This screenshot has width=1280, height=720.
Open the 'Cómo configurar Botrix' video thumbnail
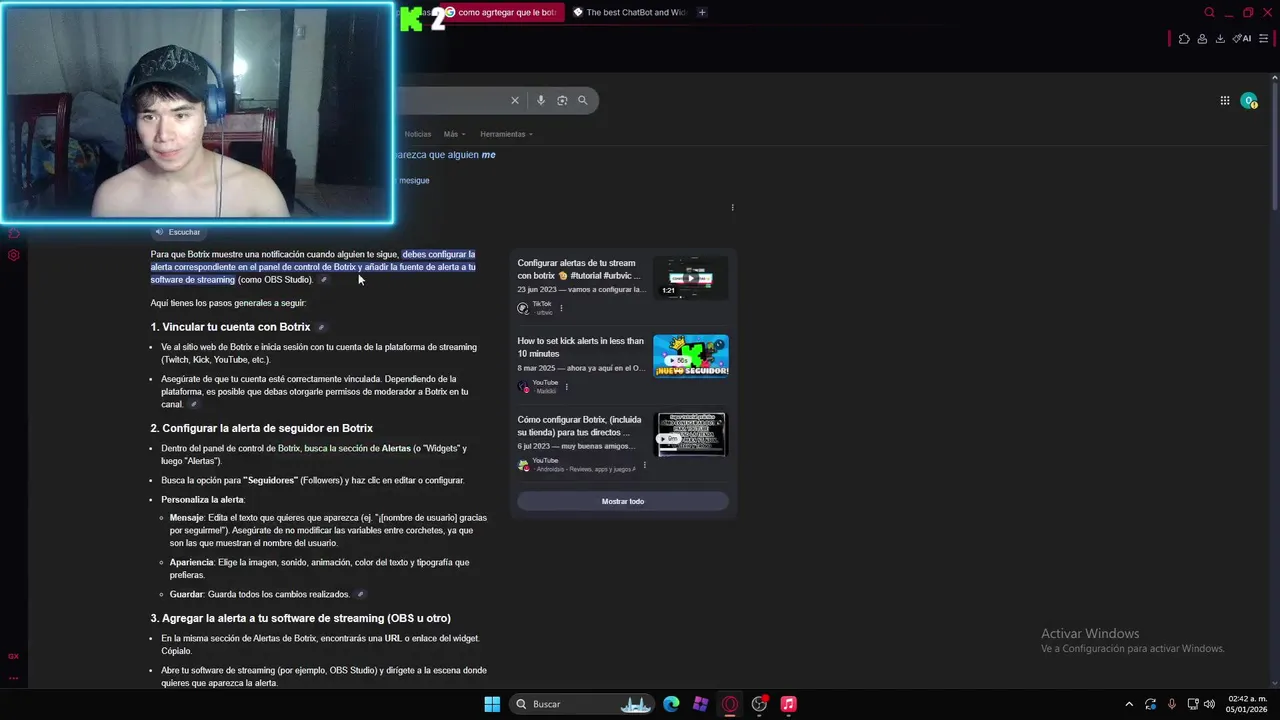click(690, 434)
